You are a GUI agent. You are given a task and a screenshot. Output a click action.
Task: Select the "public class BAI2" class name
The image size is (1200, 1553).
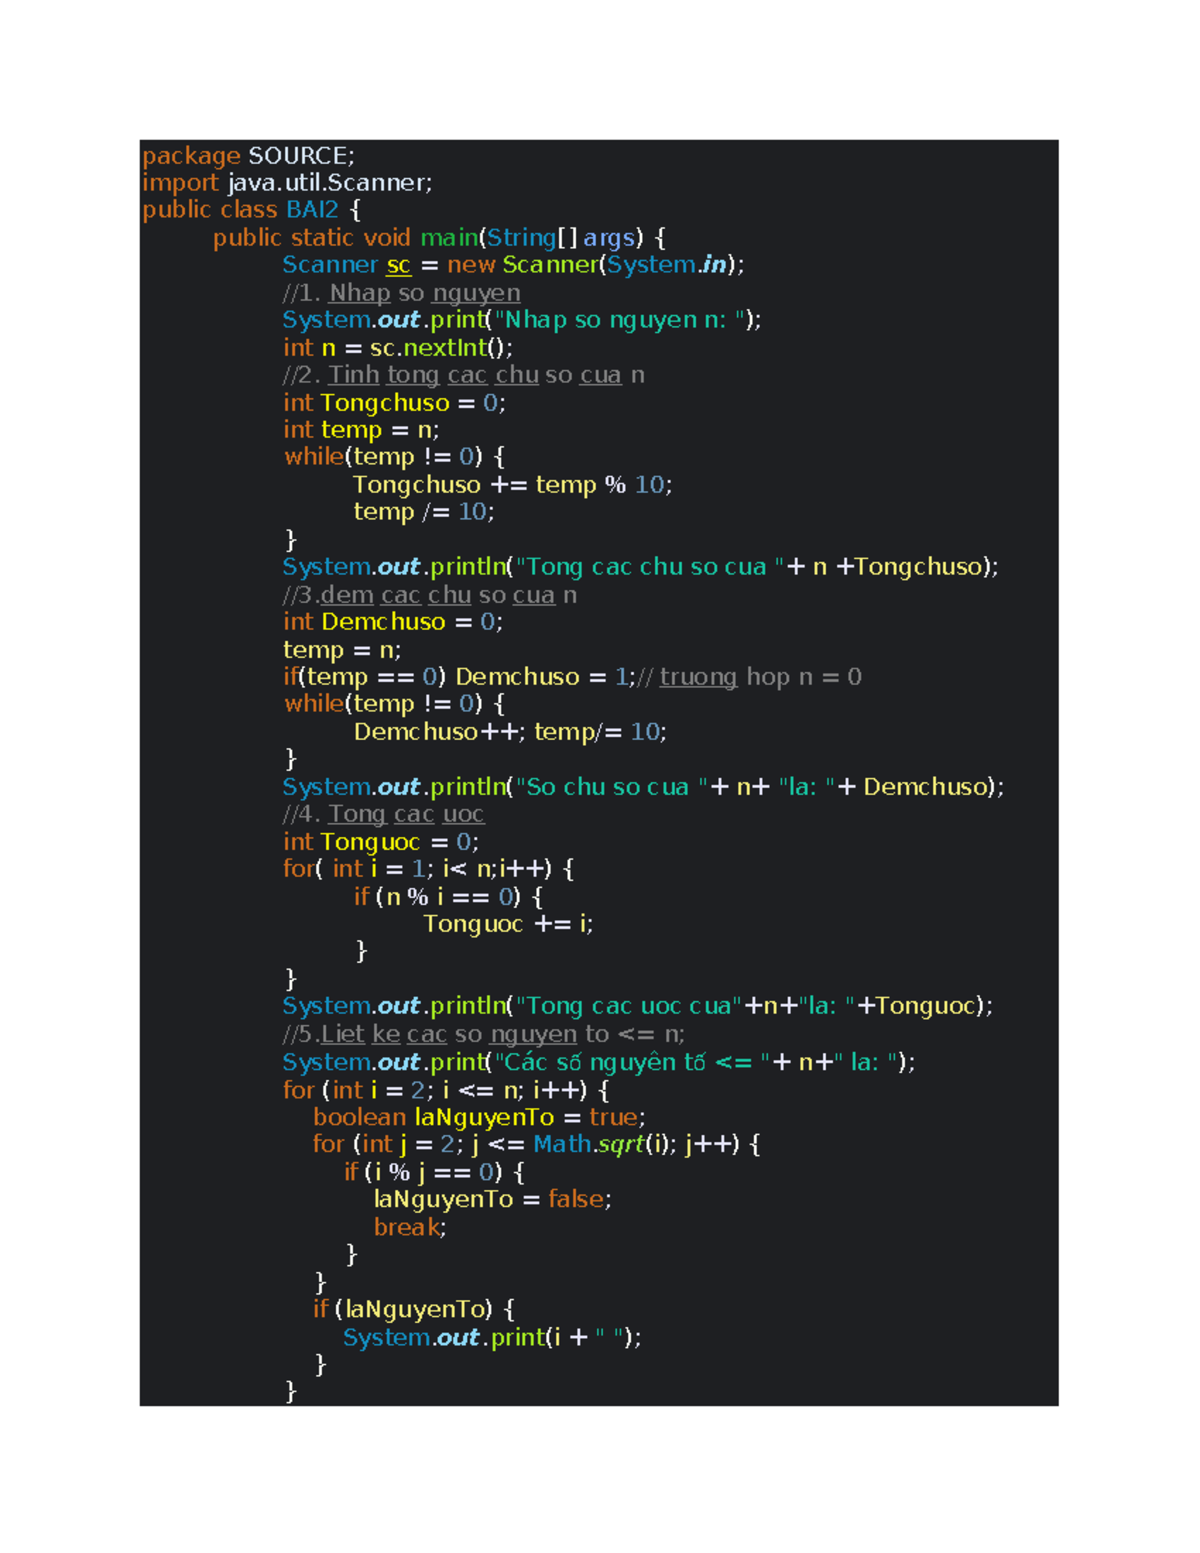point(311,210)
